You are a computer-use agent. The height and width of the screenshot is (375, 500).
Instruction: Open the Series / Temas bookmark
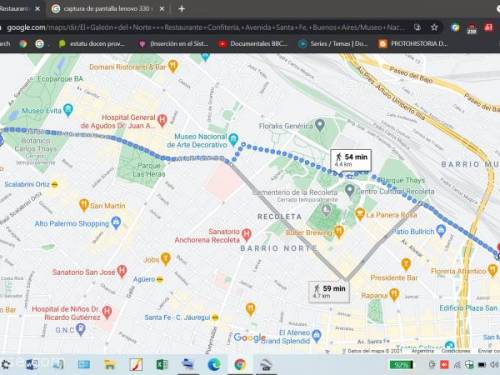click(333, 44)
